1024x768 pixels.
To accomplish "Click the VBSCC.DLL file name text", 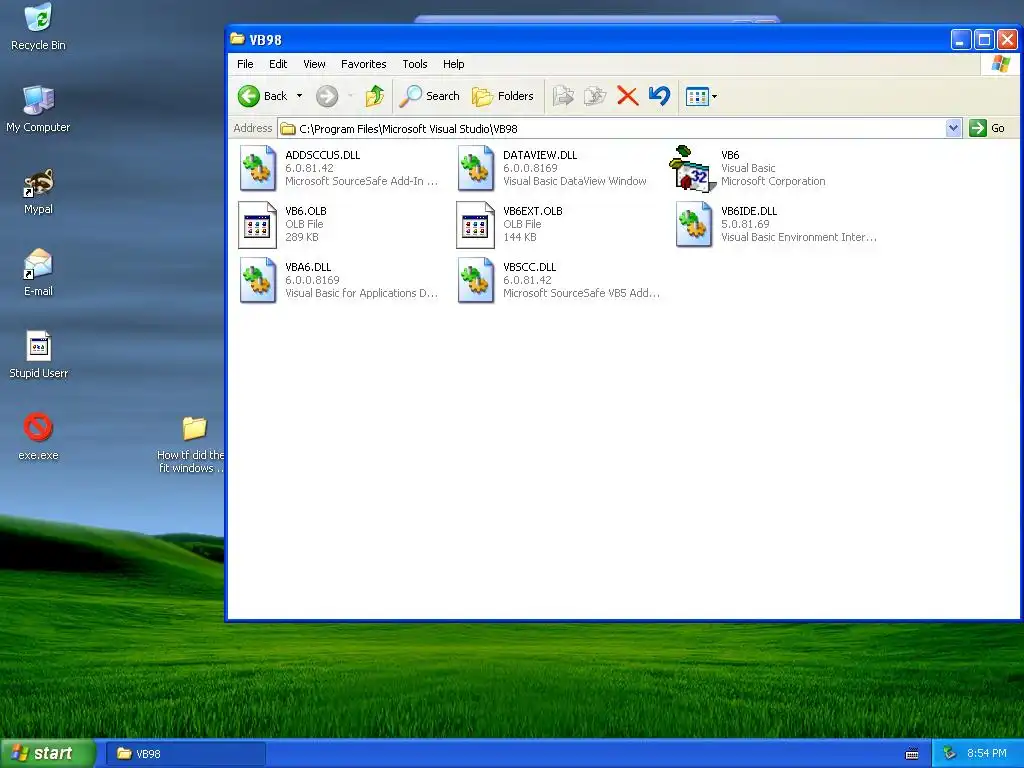I will 530,267.
